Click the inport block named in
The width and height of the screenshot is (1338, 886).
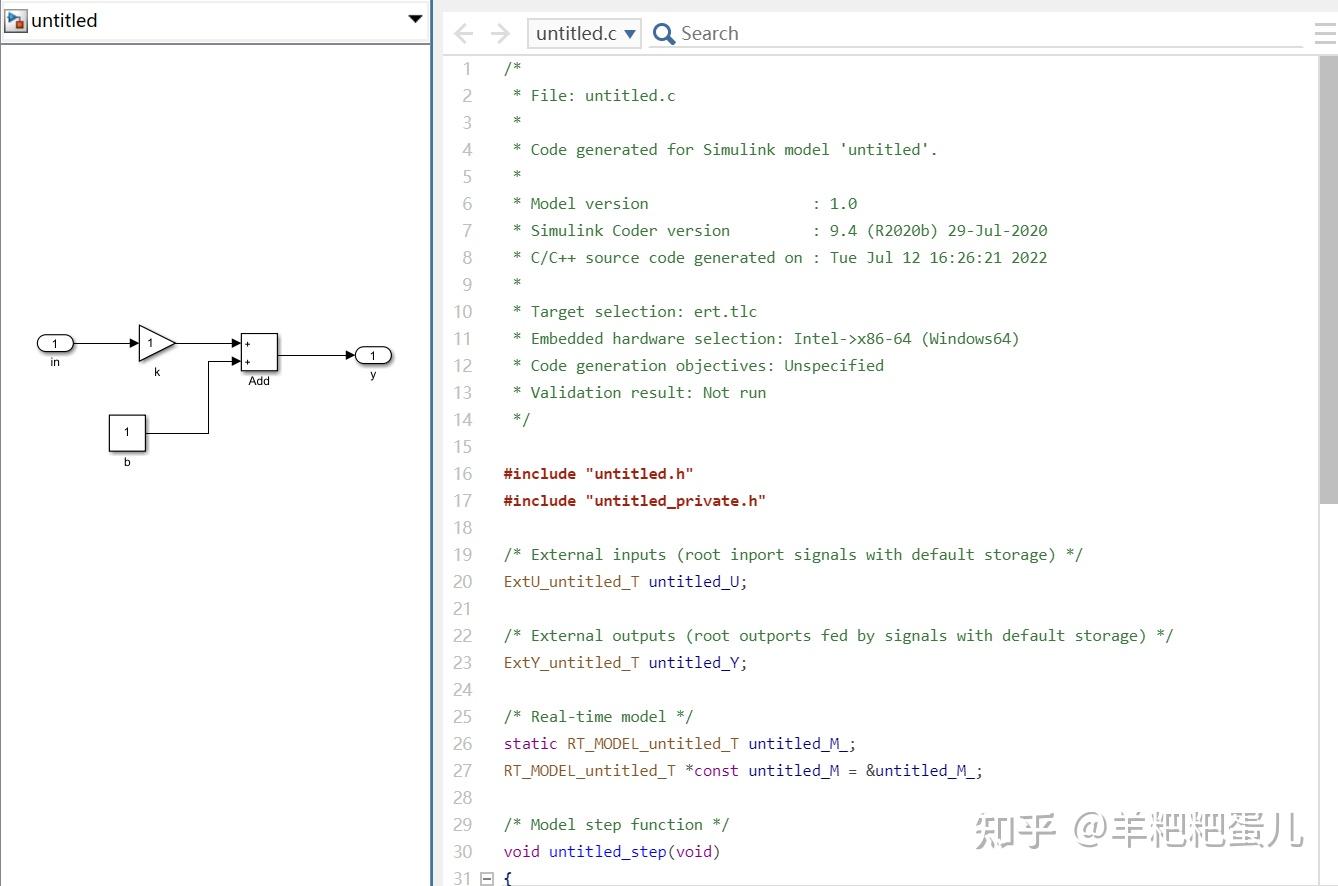point(55,343)
